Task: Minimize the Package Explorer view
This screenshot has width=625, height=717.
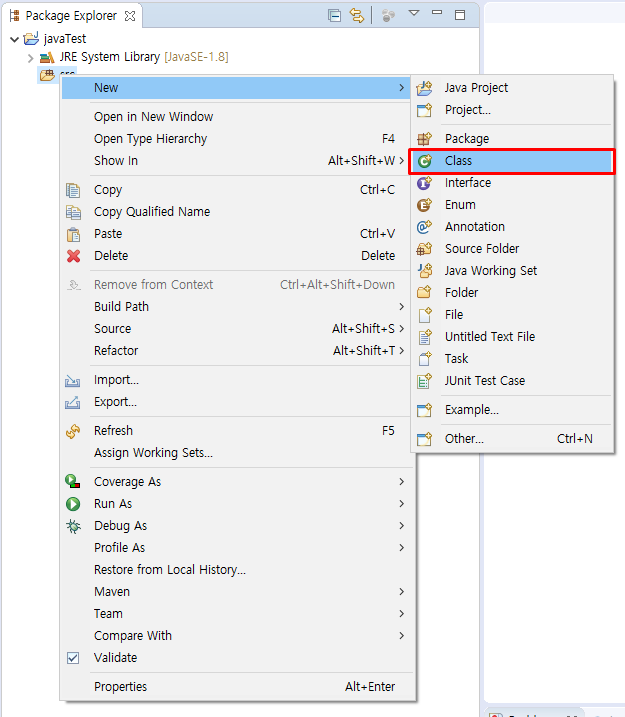Action: 437,13
